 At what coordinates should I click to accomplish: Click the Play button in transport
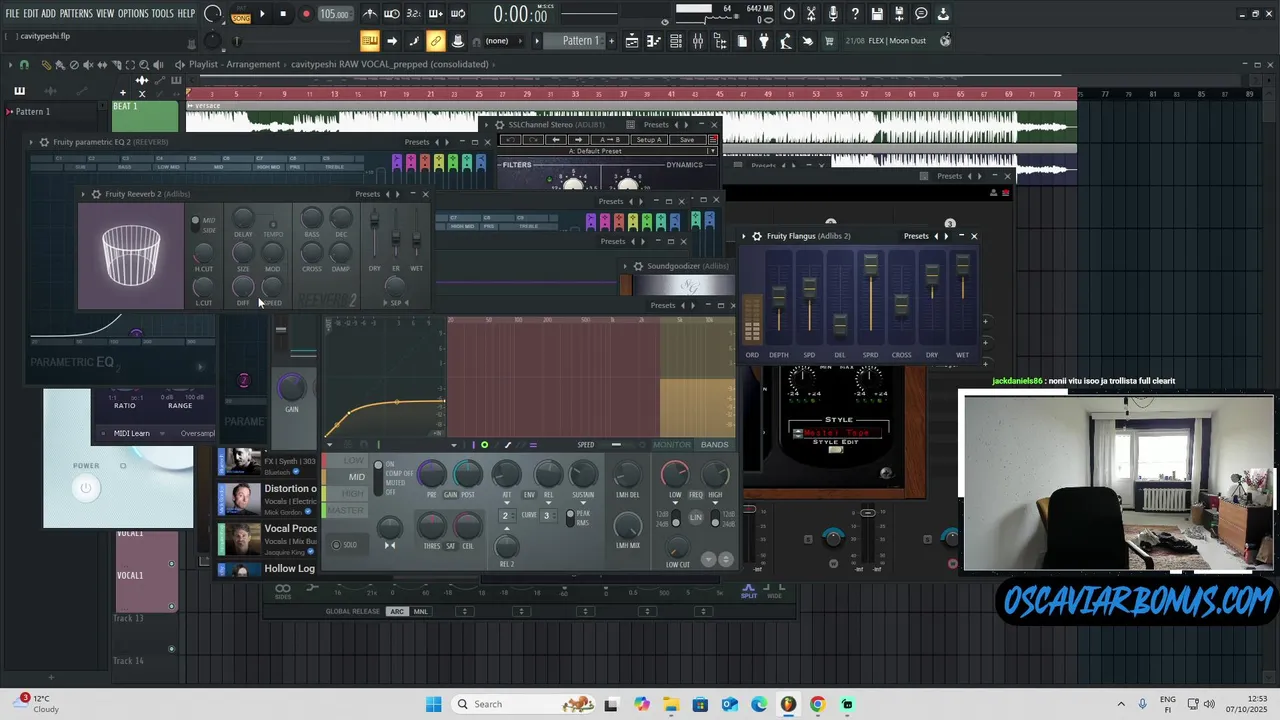(x=262, y=14)
